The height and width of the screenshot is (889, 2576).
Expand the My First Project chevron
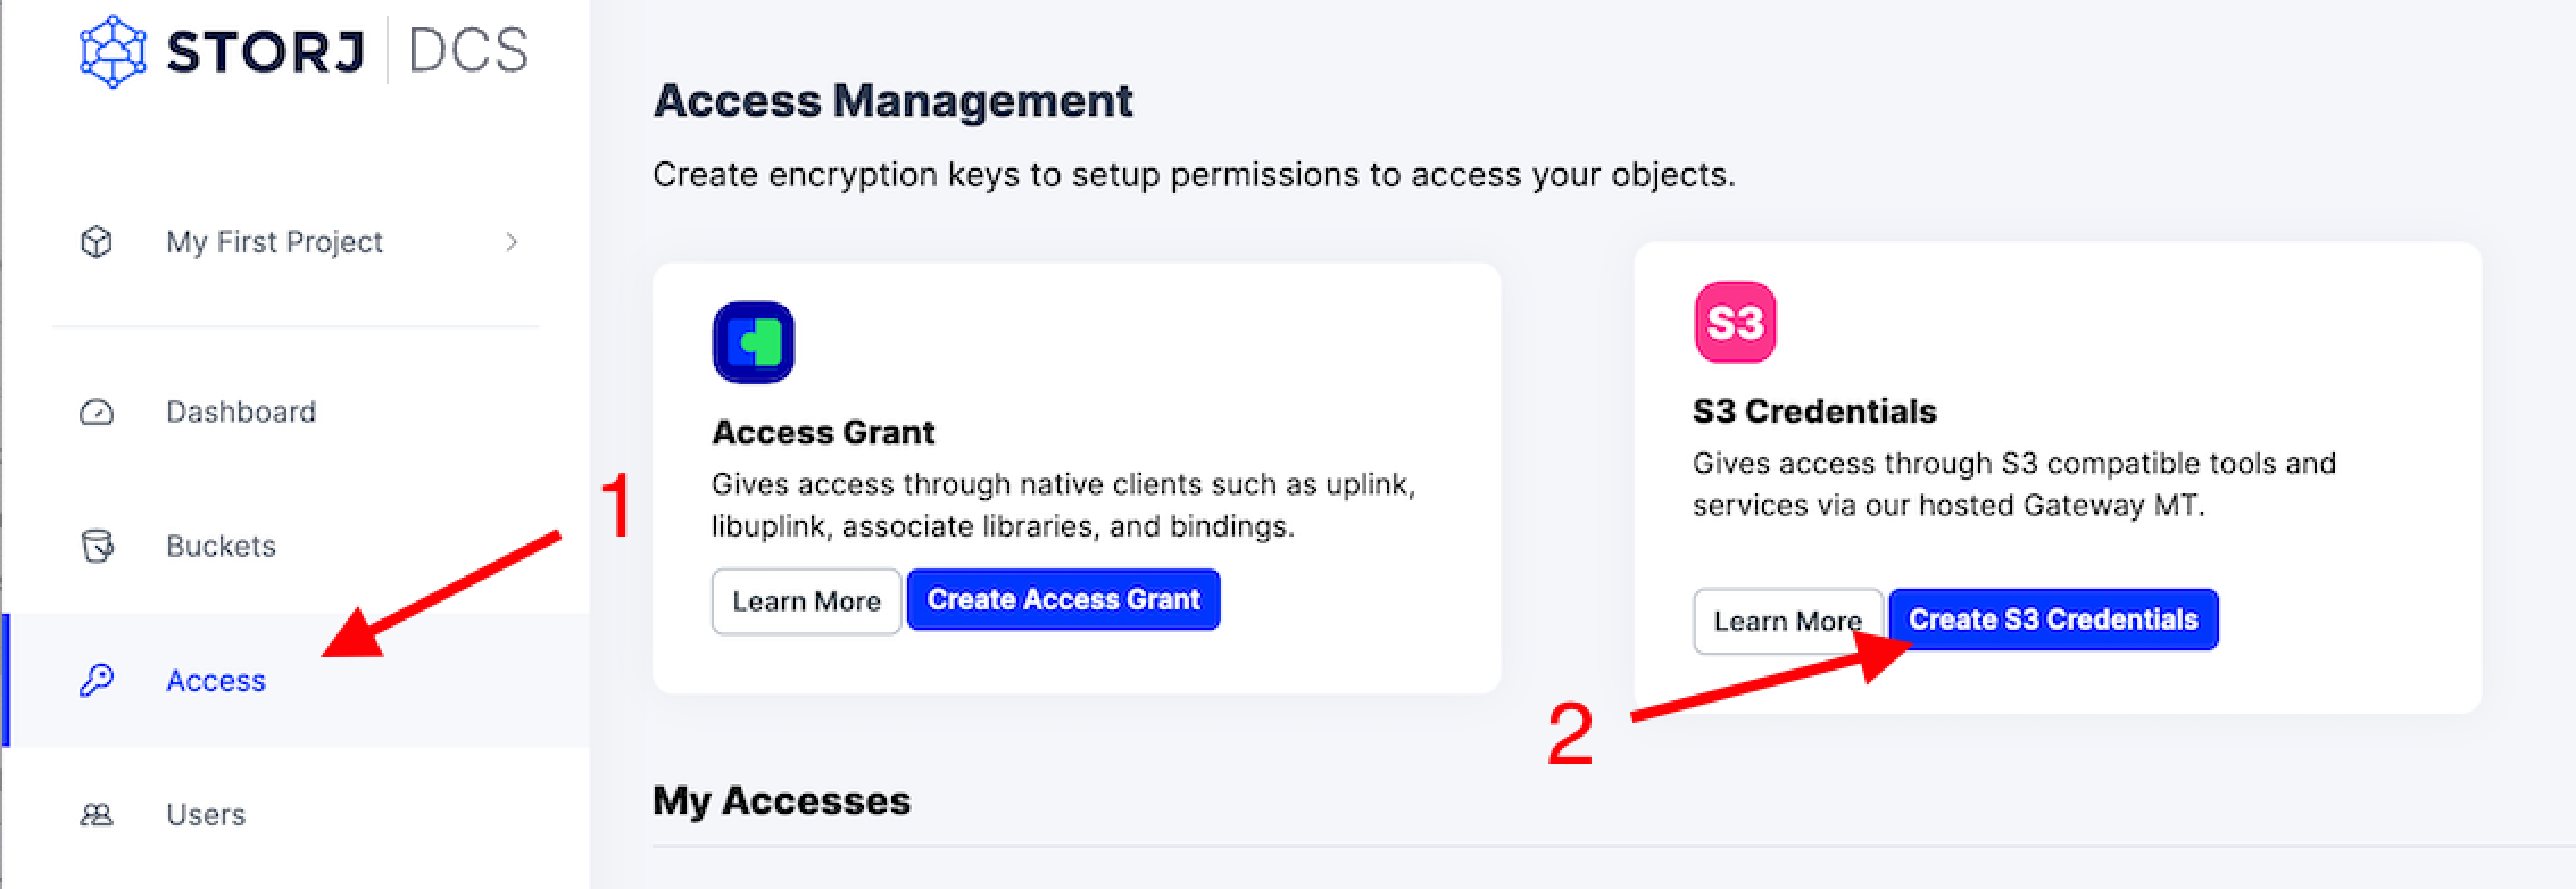pos(511,242)
